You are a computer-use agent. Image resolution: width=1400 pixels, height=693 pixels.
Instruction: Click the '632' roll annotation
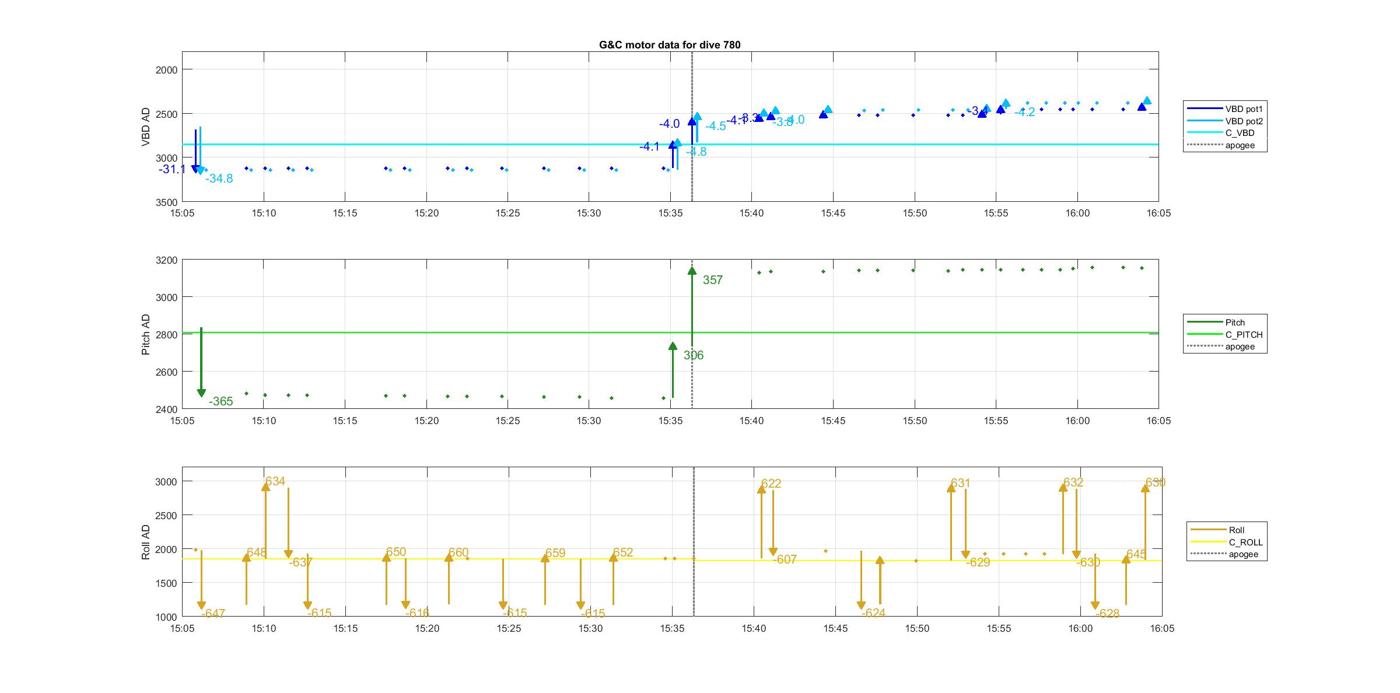pos(1073,482)
